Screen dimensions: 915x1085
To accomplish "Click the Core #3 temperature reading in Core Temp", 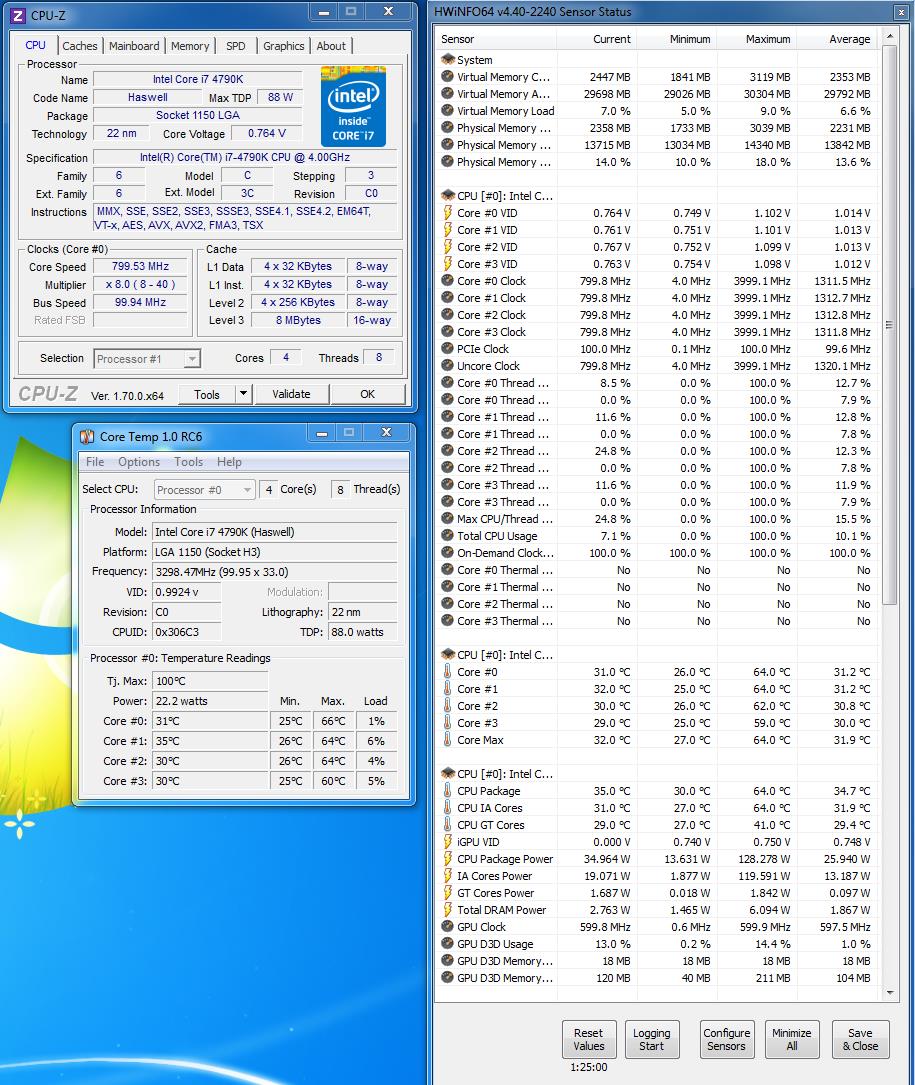I will pyautogui.click(x=210, y=781).
